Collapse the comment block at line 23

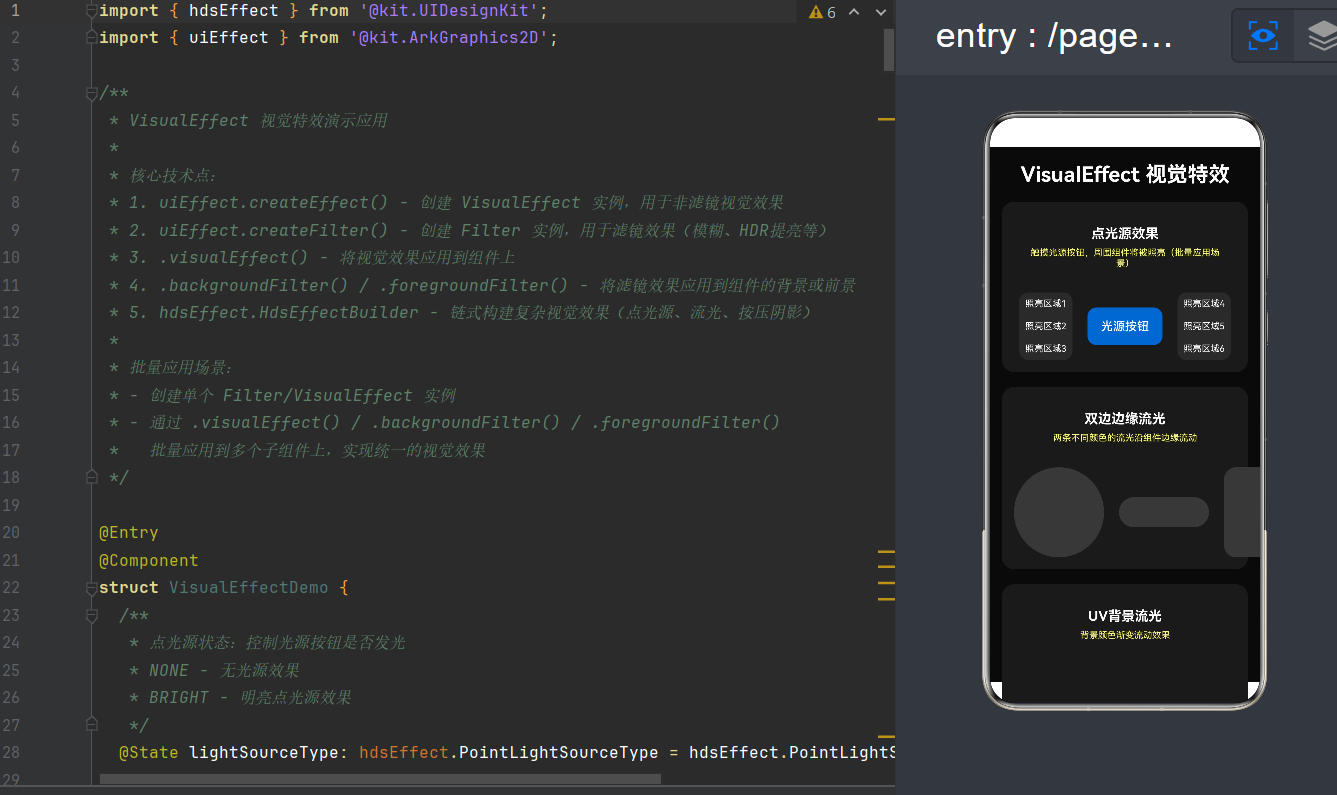click(x=91, y=615)
